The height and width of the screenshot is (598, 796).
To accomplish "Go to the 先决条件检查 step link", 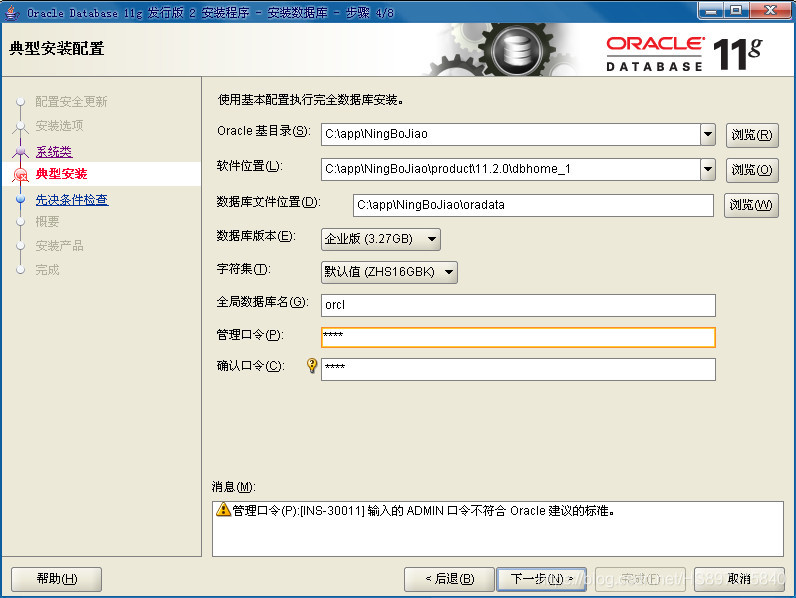I will 72,200.
